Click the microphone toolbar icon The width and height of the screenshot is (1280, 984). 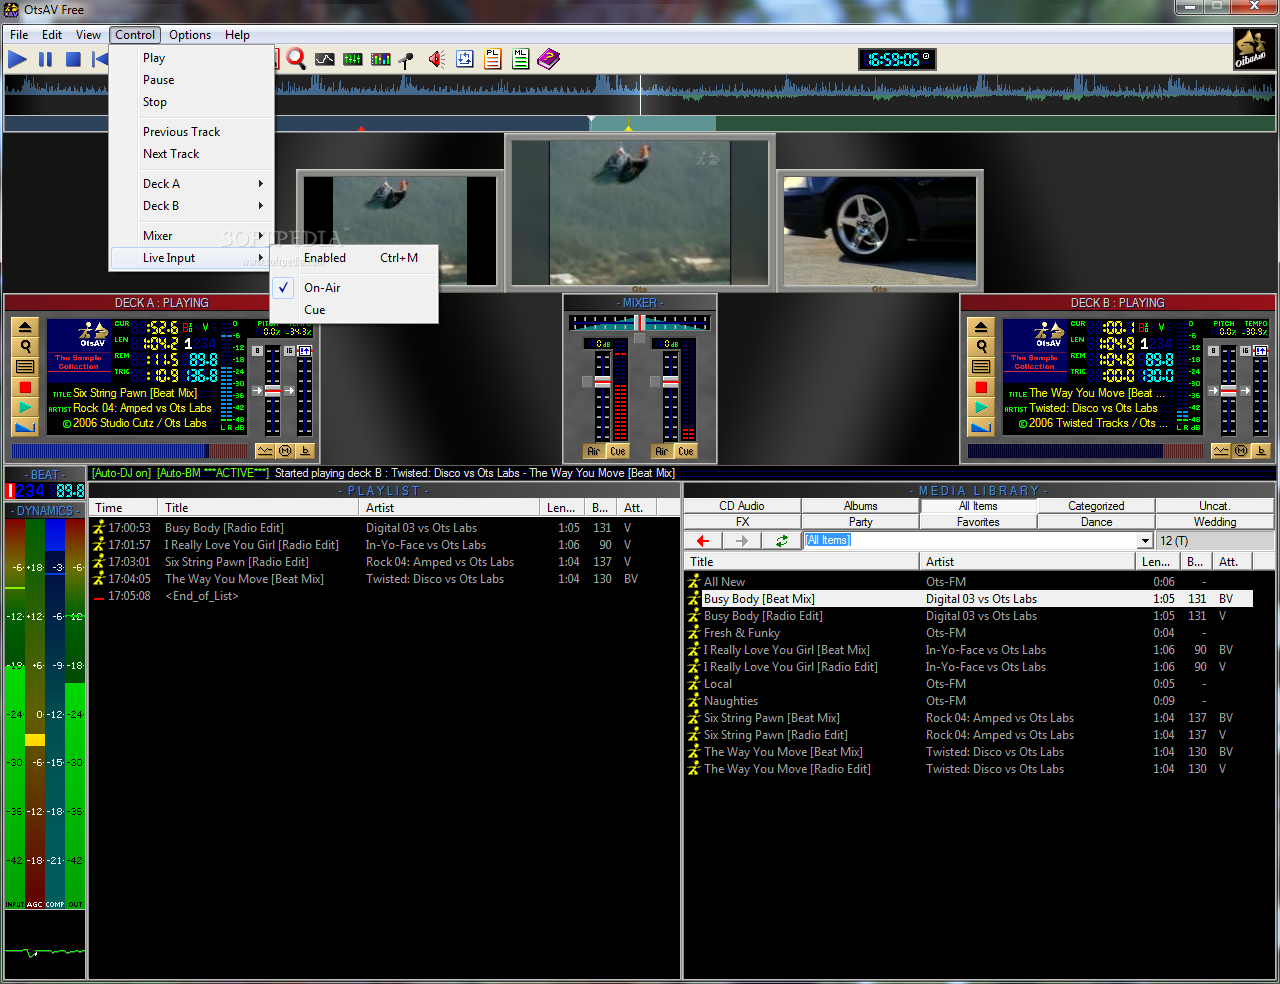coord(407,59)
